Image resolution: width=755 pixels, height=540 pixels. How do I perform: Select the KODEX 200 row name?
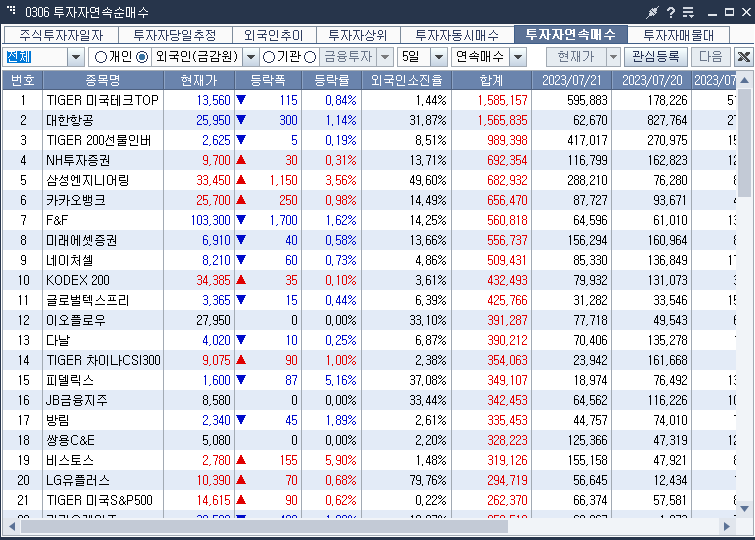coord(78,280)
